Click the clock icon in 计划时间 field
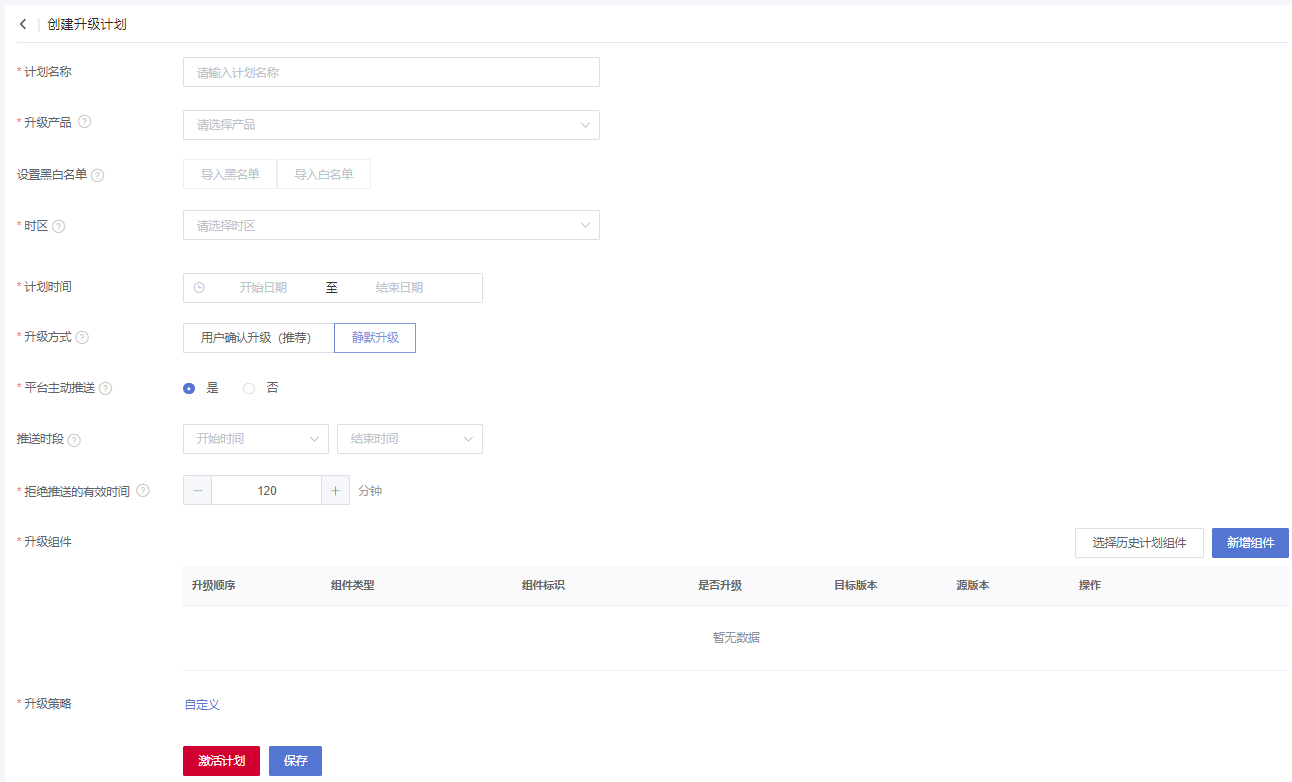The width and height of the screenshot is (1292, 782). click(199, 288)
